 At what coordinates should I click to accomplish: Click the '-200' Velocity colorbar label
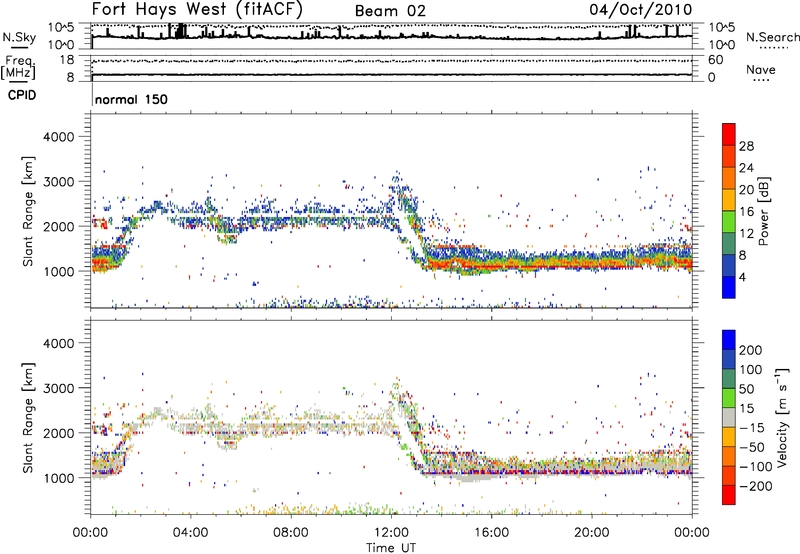pyautogui.click(x=756, y=486)
